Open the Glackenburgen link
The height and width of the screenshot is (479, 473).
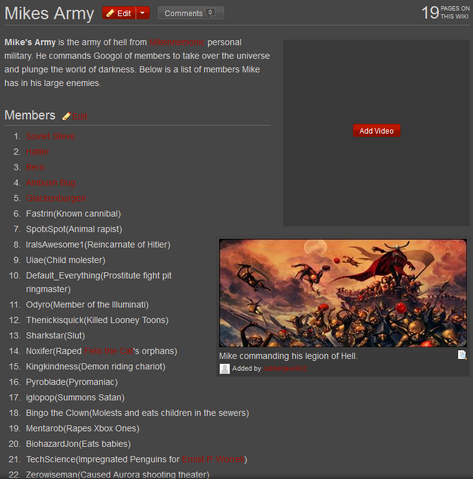click(x=56, y=198)
